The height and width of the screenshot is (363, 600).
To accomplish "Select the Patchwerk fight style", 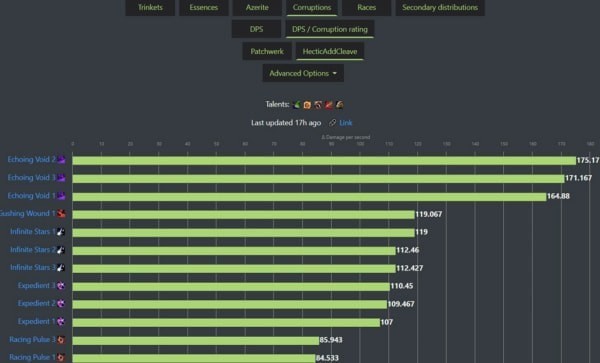I will pyautogui.click(x=267, y=51).
